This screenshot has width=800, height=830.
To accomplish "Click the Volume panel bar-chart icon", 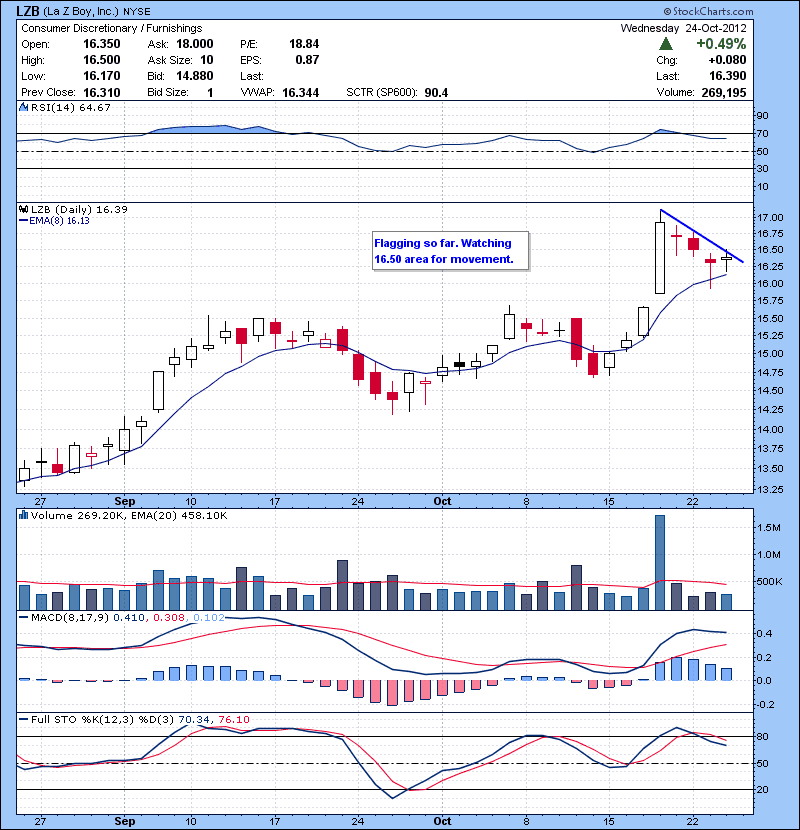I will 23,515.
